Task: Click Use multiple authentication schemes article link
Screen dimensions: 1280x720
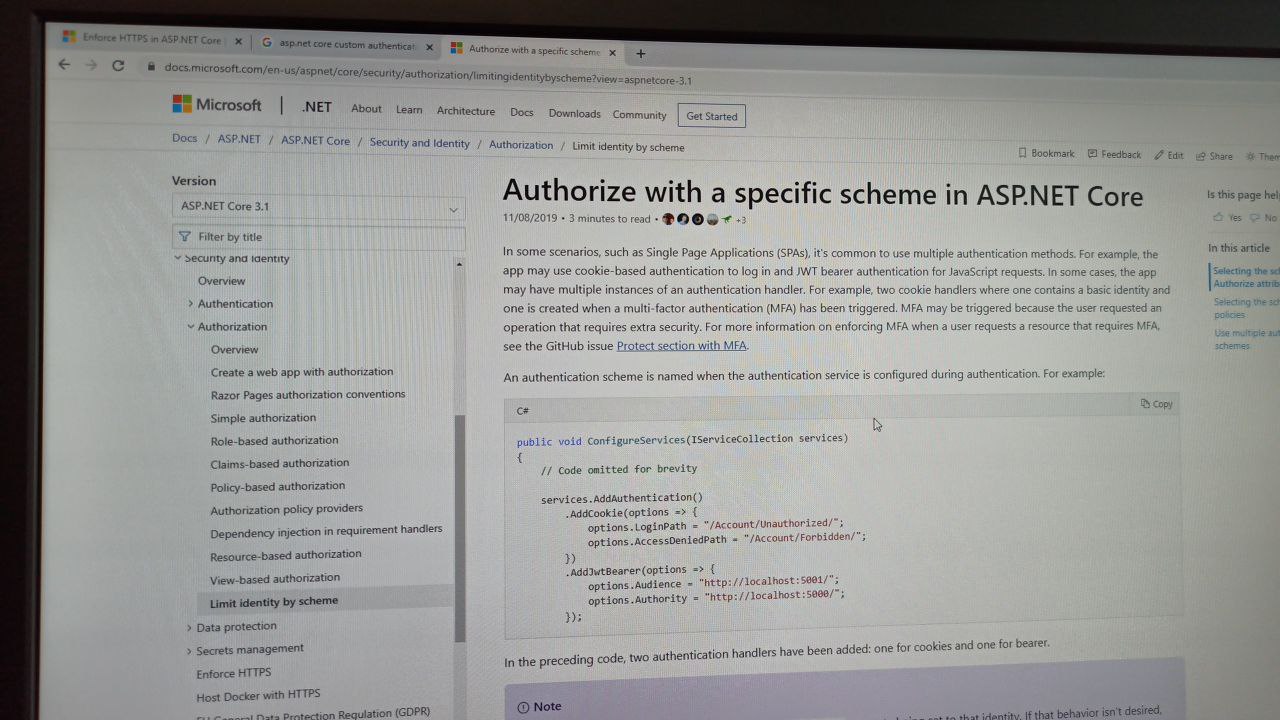Action: 1246,339
